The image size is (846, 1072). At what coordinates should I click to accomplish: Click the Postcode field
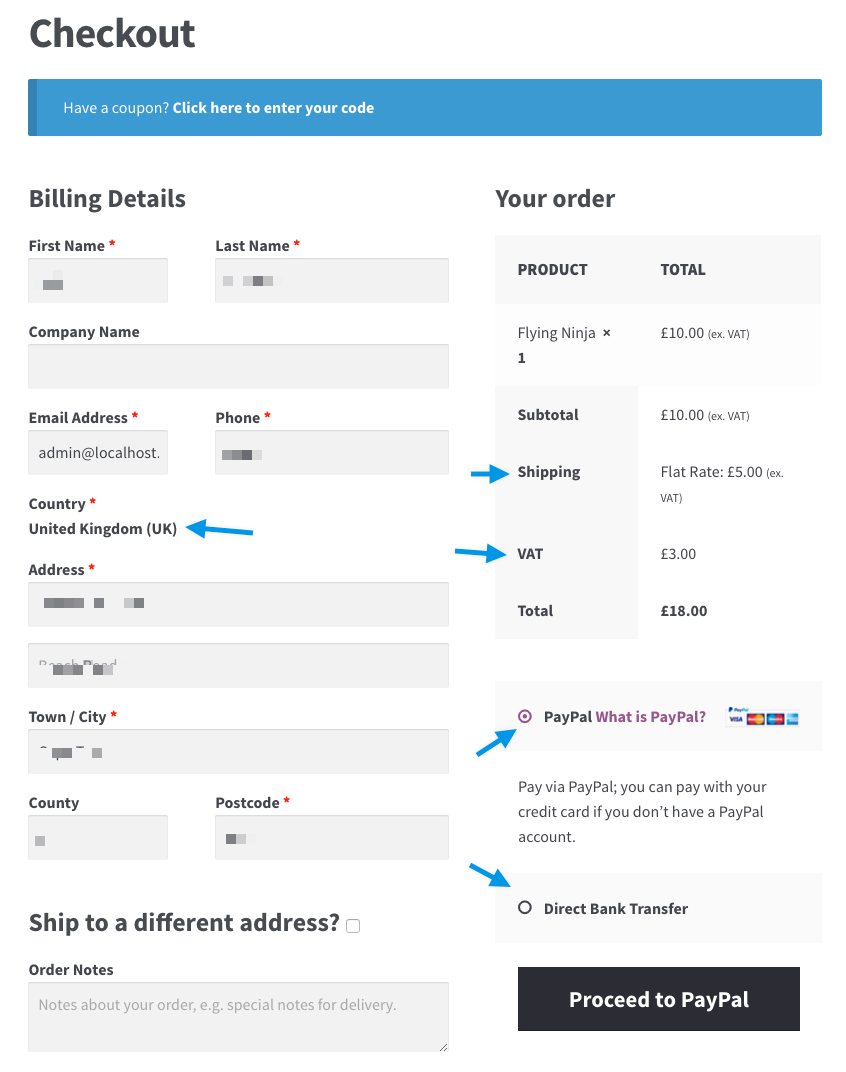click(x=331, y=837)
